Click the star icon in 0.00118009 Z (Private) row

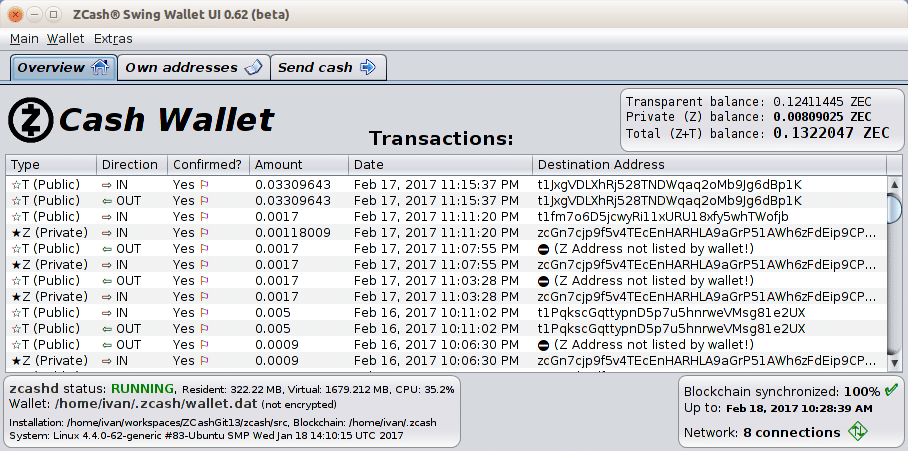[x=16, y=233]
